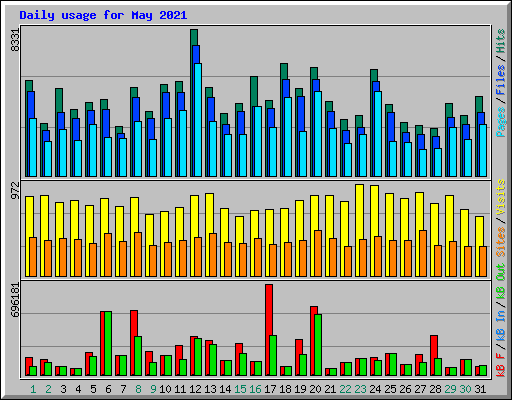512x400 pixels.
Task: Click the tallest yellow Visits bar, day 23
Action: [x=359, y=230]
